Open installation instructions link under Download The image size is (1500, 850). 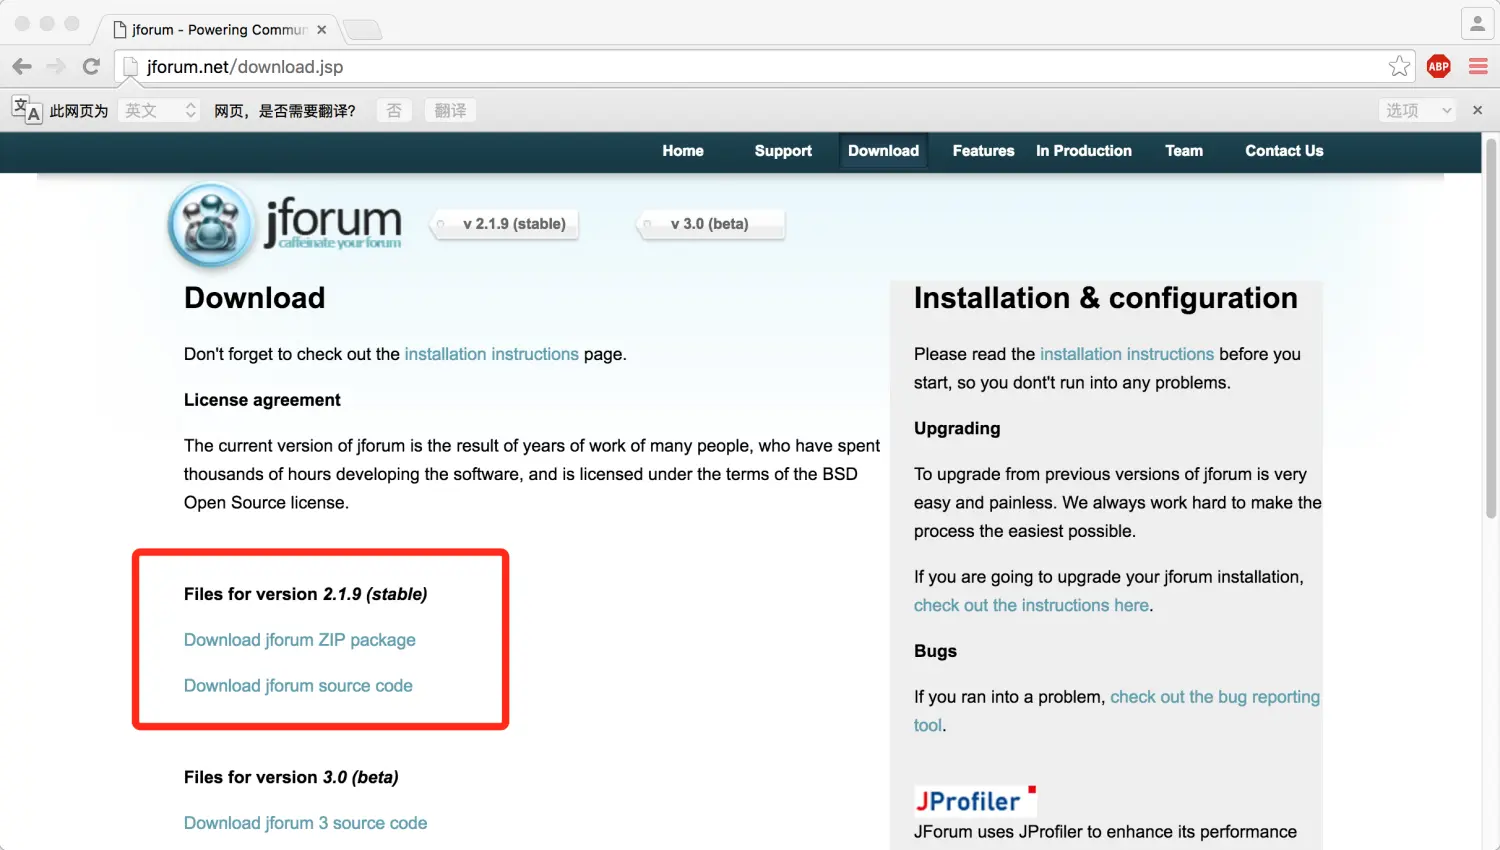tap(491, 354)
